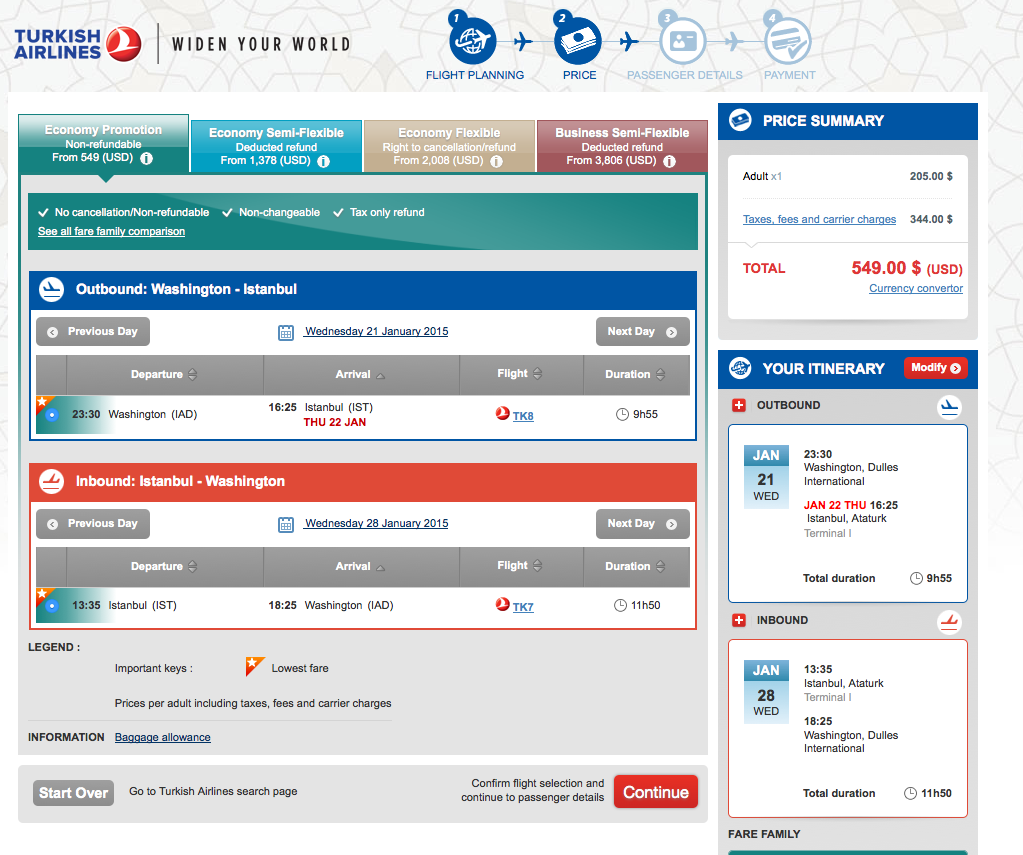Screen dimensions: 1023x855
Task: Open outbound date calendar icon
Action: 286,332
